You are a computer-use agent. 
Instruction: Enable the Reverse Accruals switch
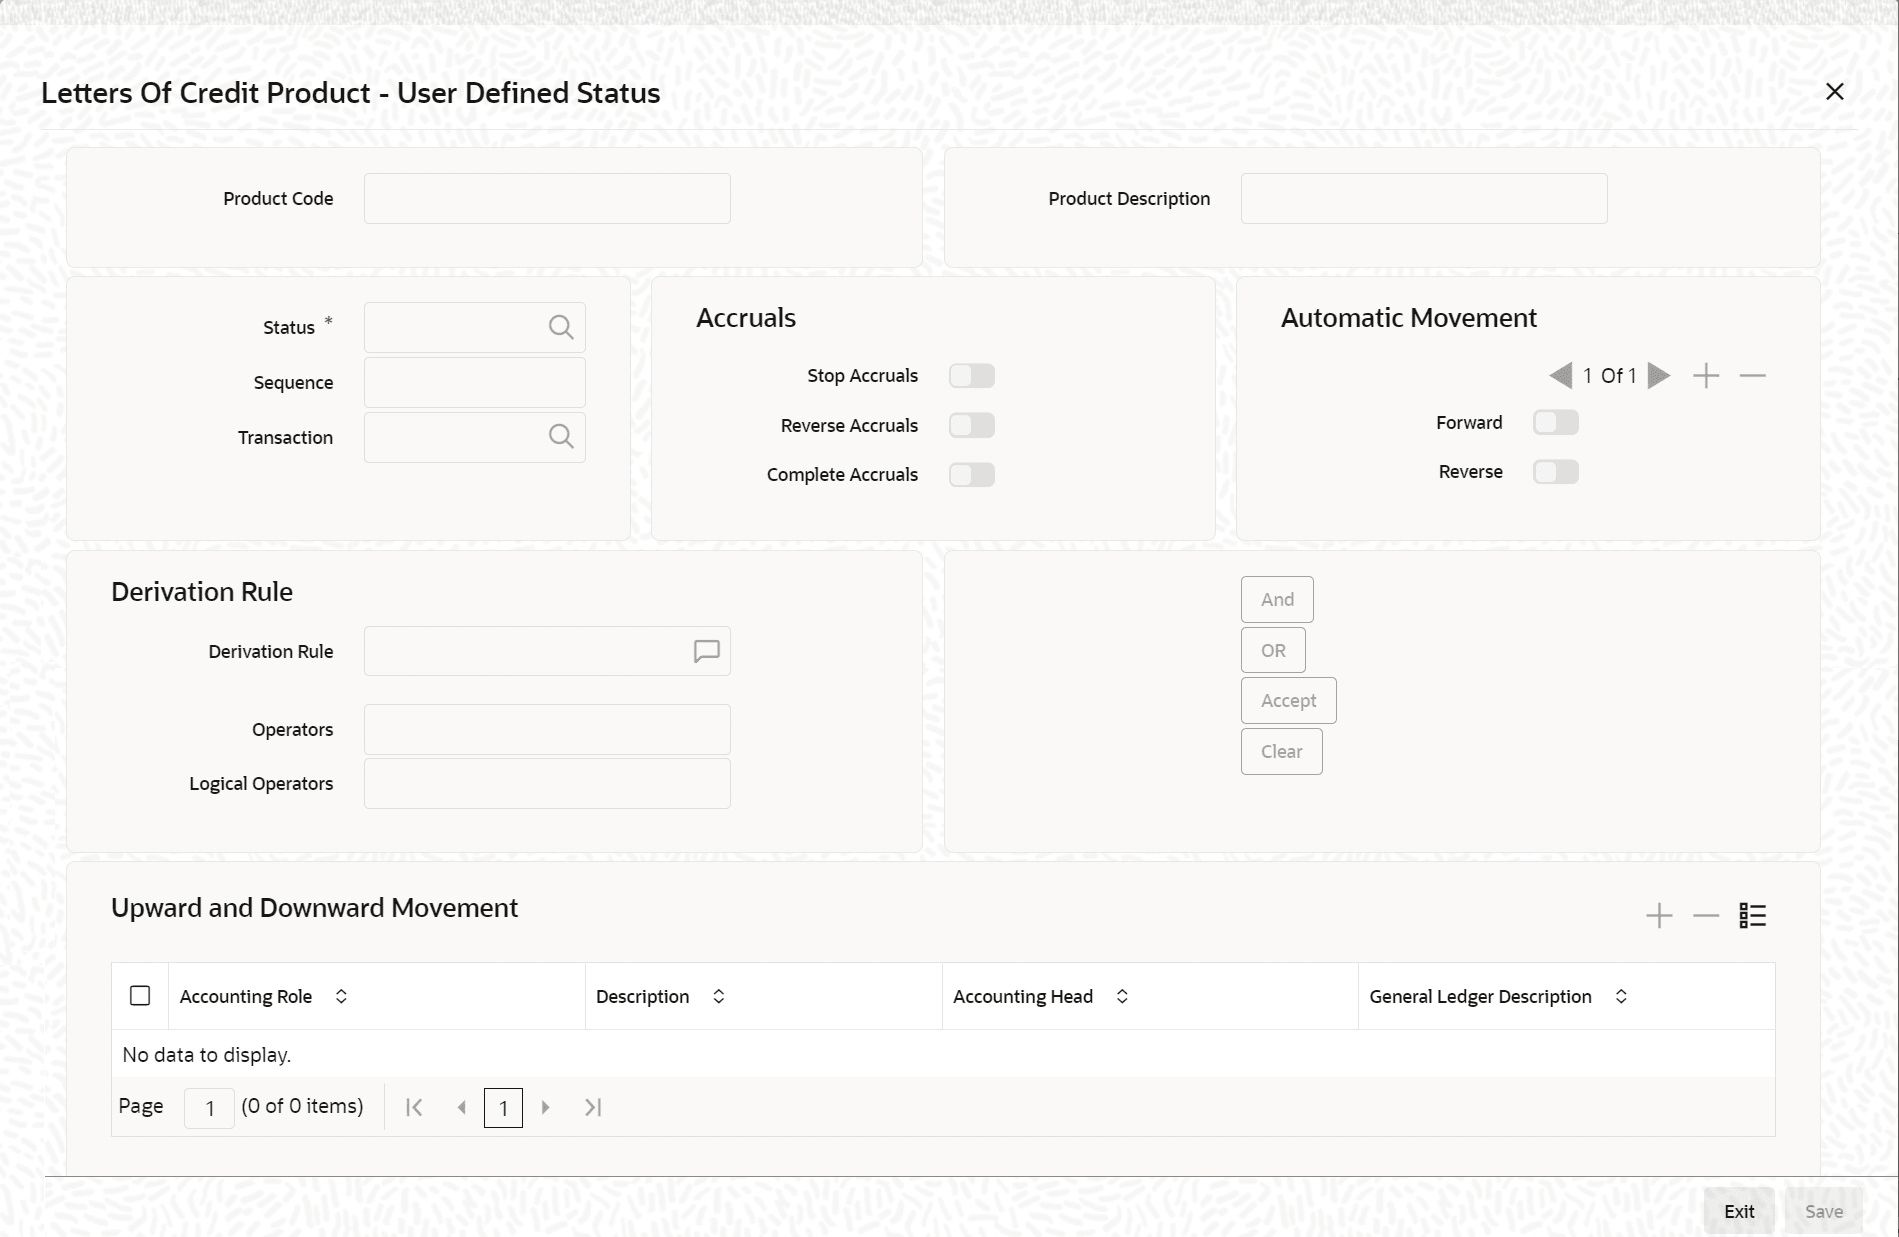(972, 425)
